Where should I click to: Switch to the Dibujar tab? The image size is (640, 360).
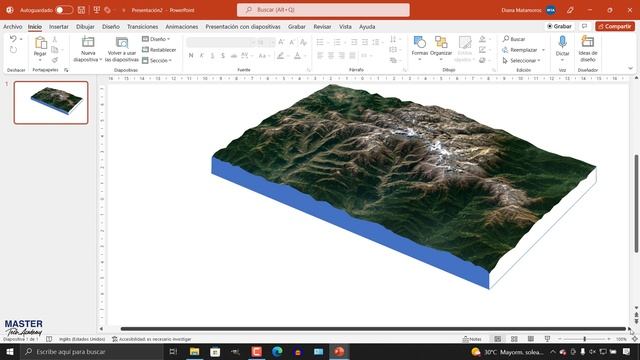click(x=85, y=27)
